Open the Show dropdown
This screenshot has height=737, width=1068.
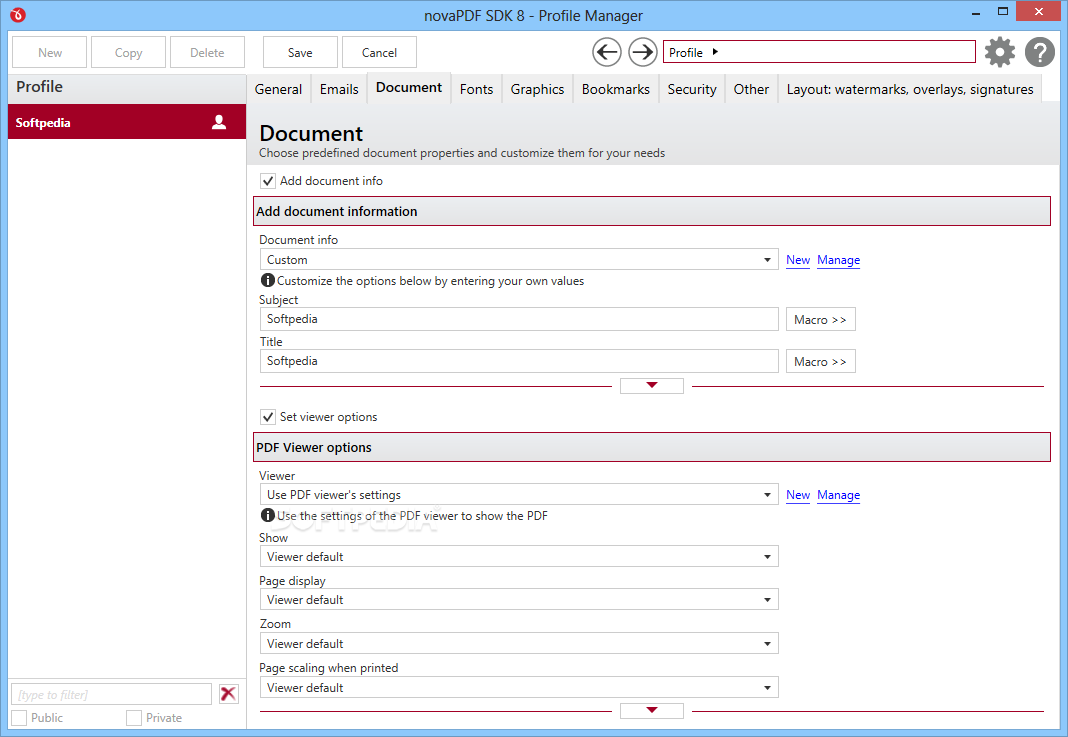click(x=519, y=556)
